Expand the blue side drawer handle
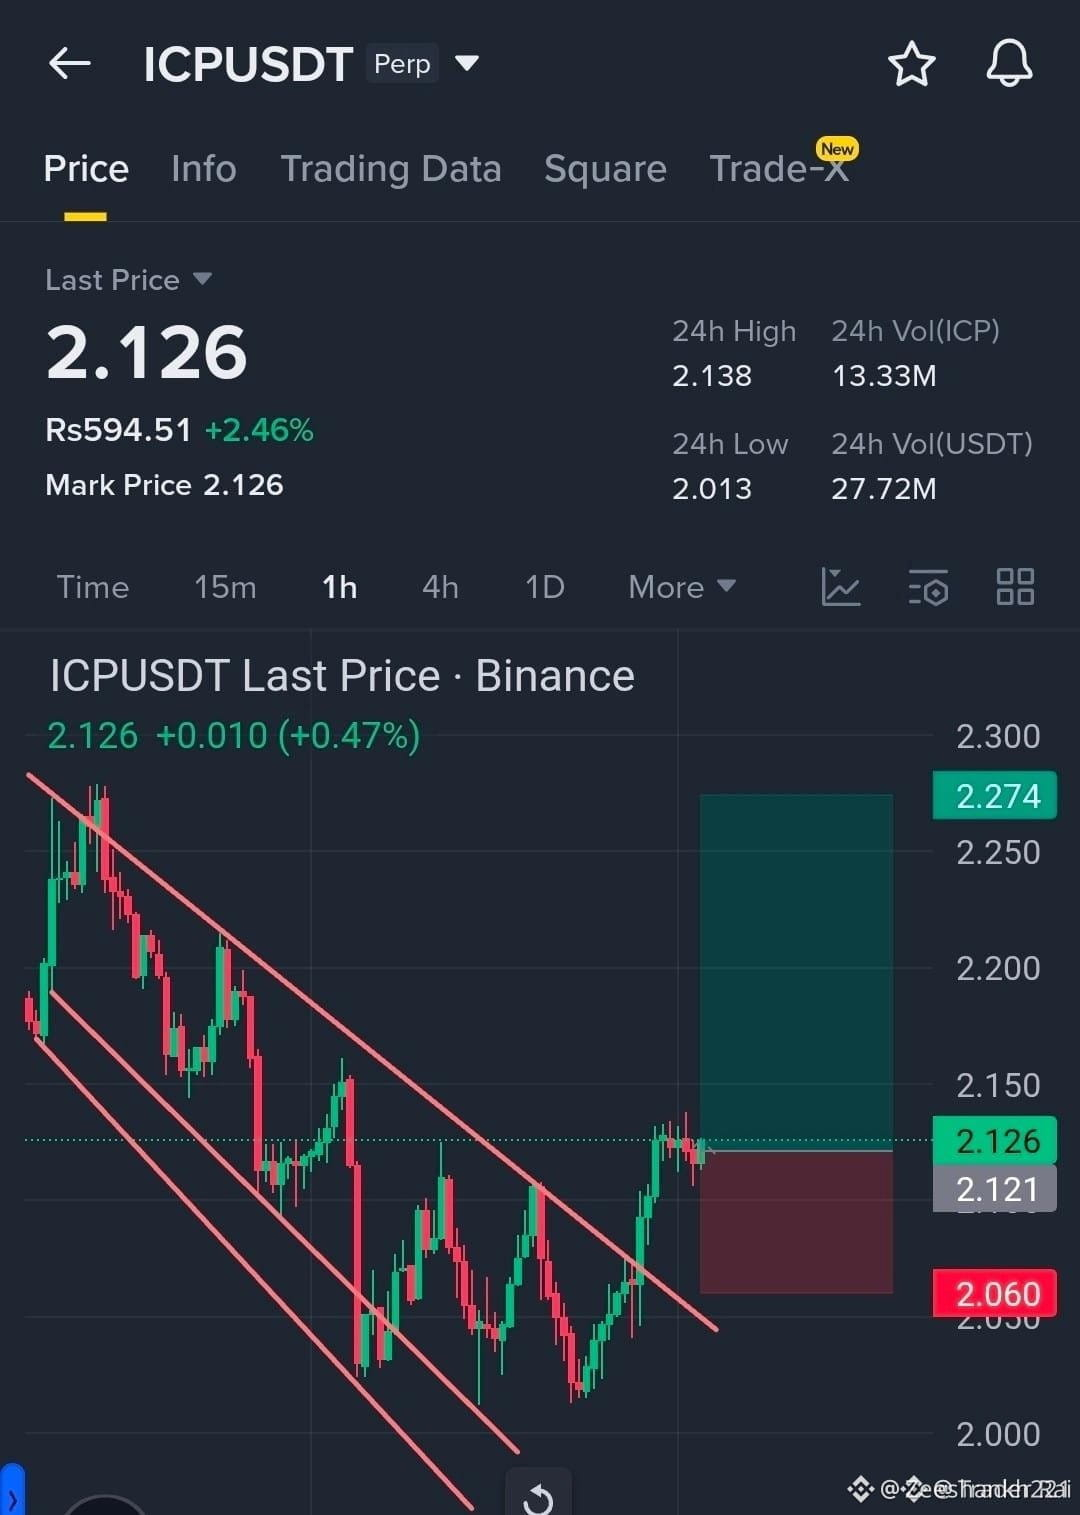 click(x=12, y=1490)
